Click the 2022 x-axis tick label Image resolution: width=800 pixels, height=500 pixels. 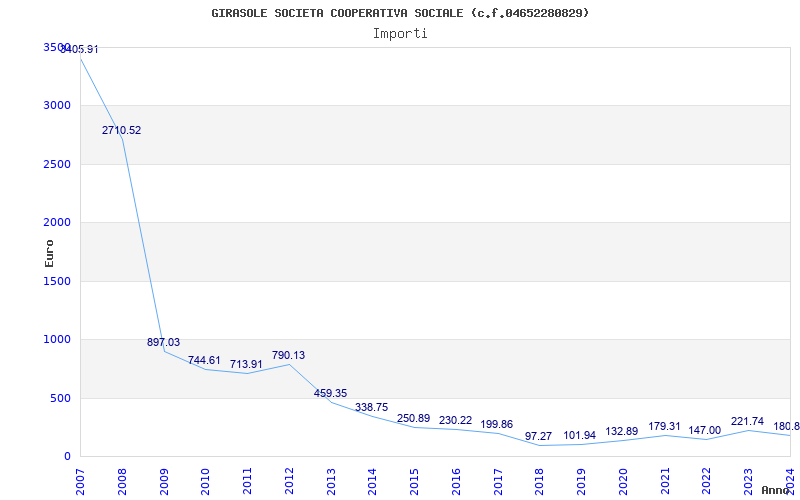point(707,482)
